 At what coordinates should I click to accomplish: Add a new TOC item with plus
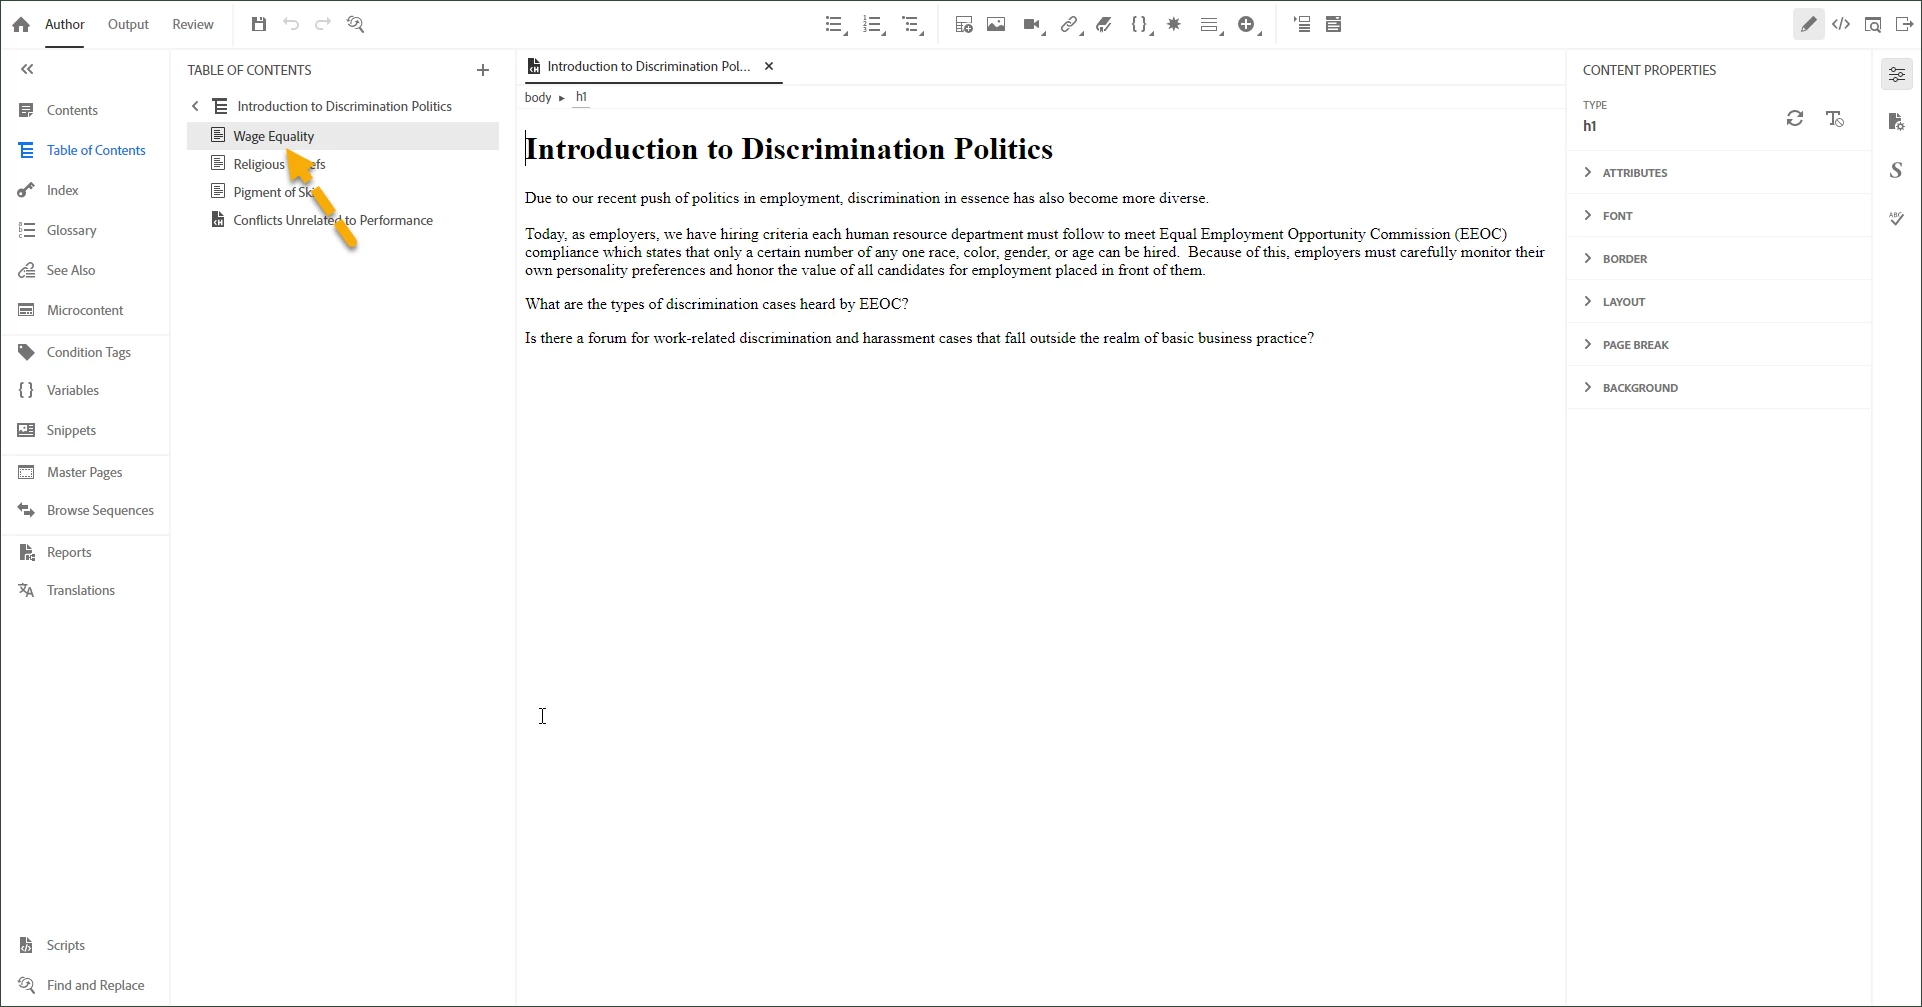tap(483, 70)
